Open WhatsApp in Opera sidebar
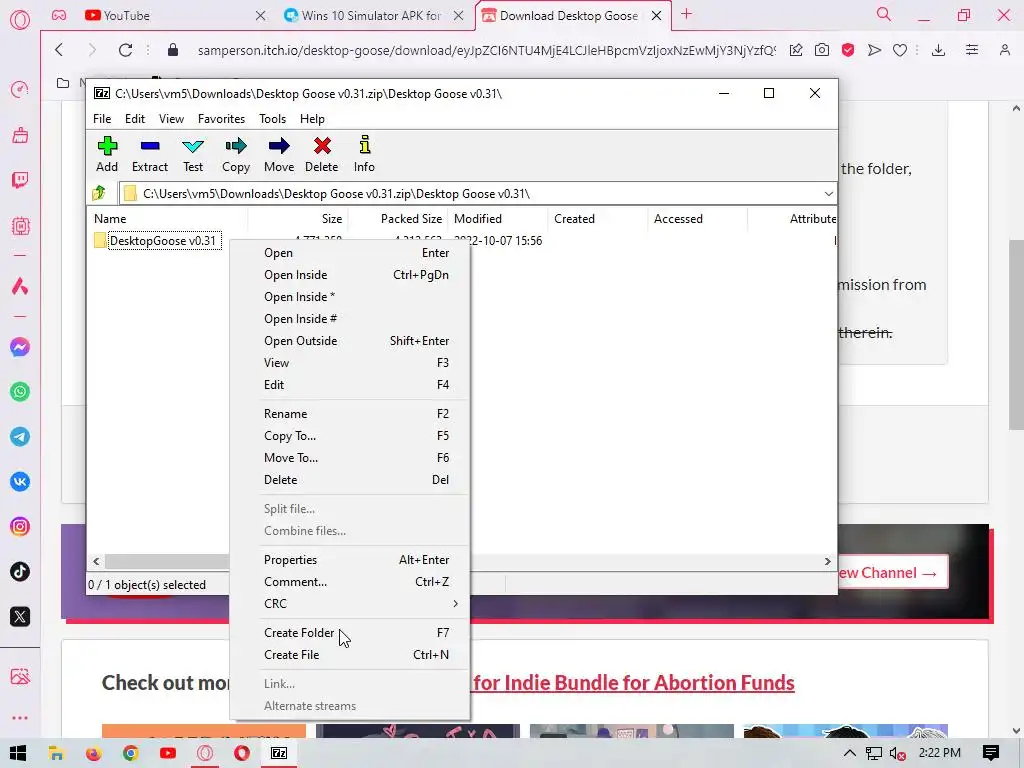The width and height of the screenshot is (1024, 768). [20, 392]
